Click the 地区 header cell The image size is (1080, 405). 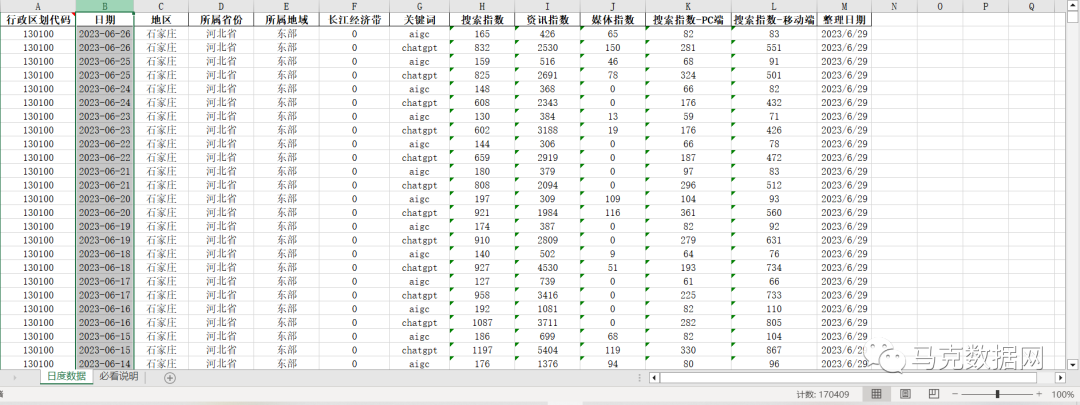click(161, 20)
